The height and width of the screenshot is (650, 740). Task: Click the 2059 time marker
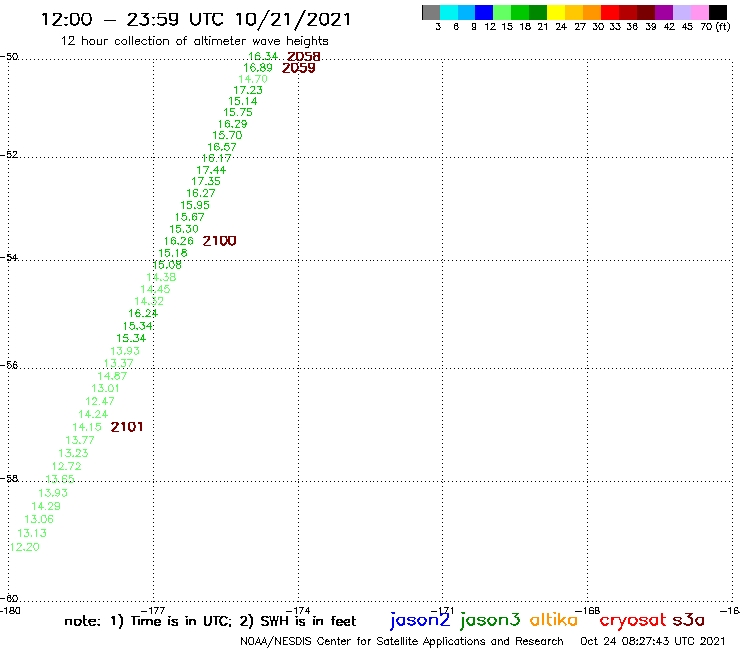coord(298,68)
